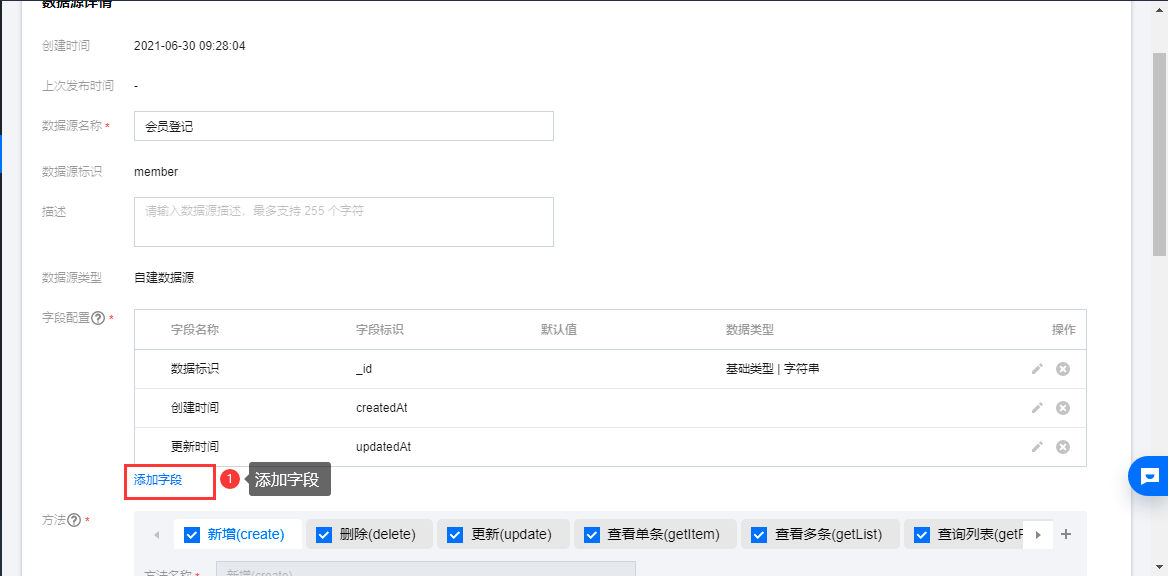This screenshot has width=1168, height=576.
Task: Click the 添加字段 link
Action: (158, 480)
